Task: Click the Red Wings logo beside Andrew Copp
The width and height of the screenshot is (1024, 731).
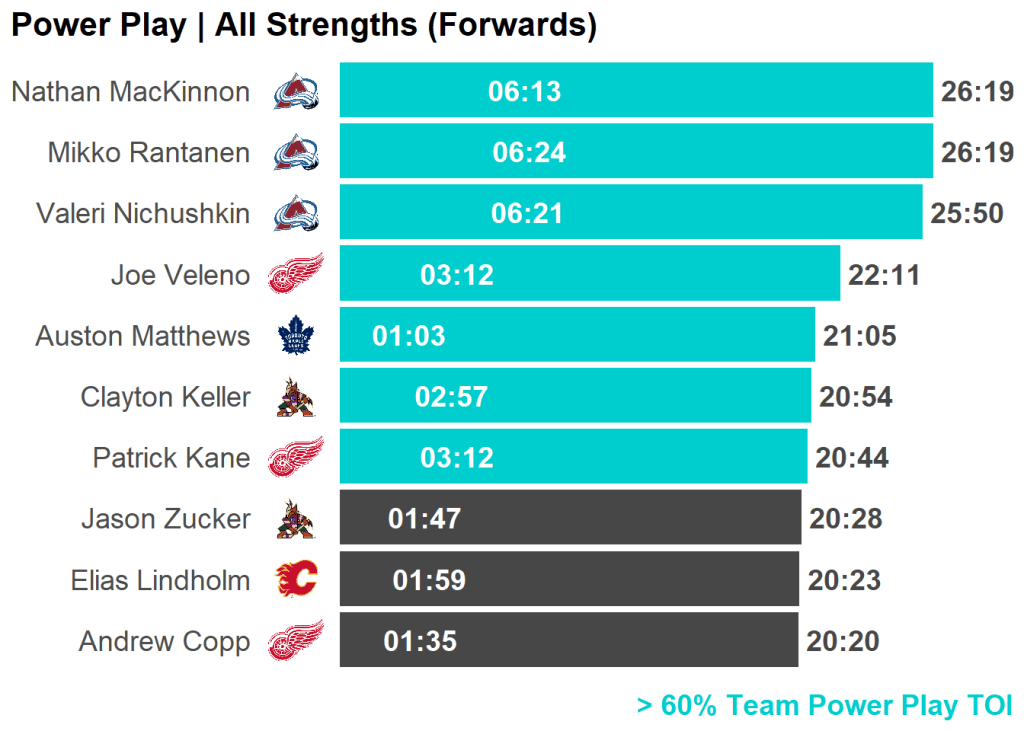Action: tap(296, 641)
